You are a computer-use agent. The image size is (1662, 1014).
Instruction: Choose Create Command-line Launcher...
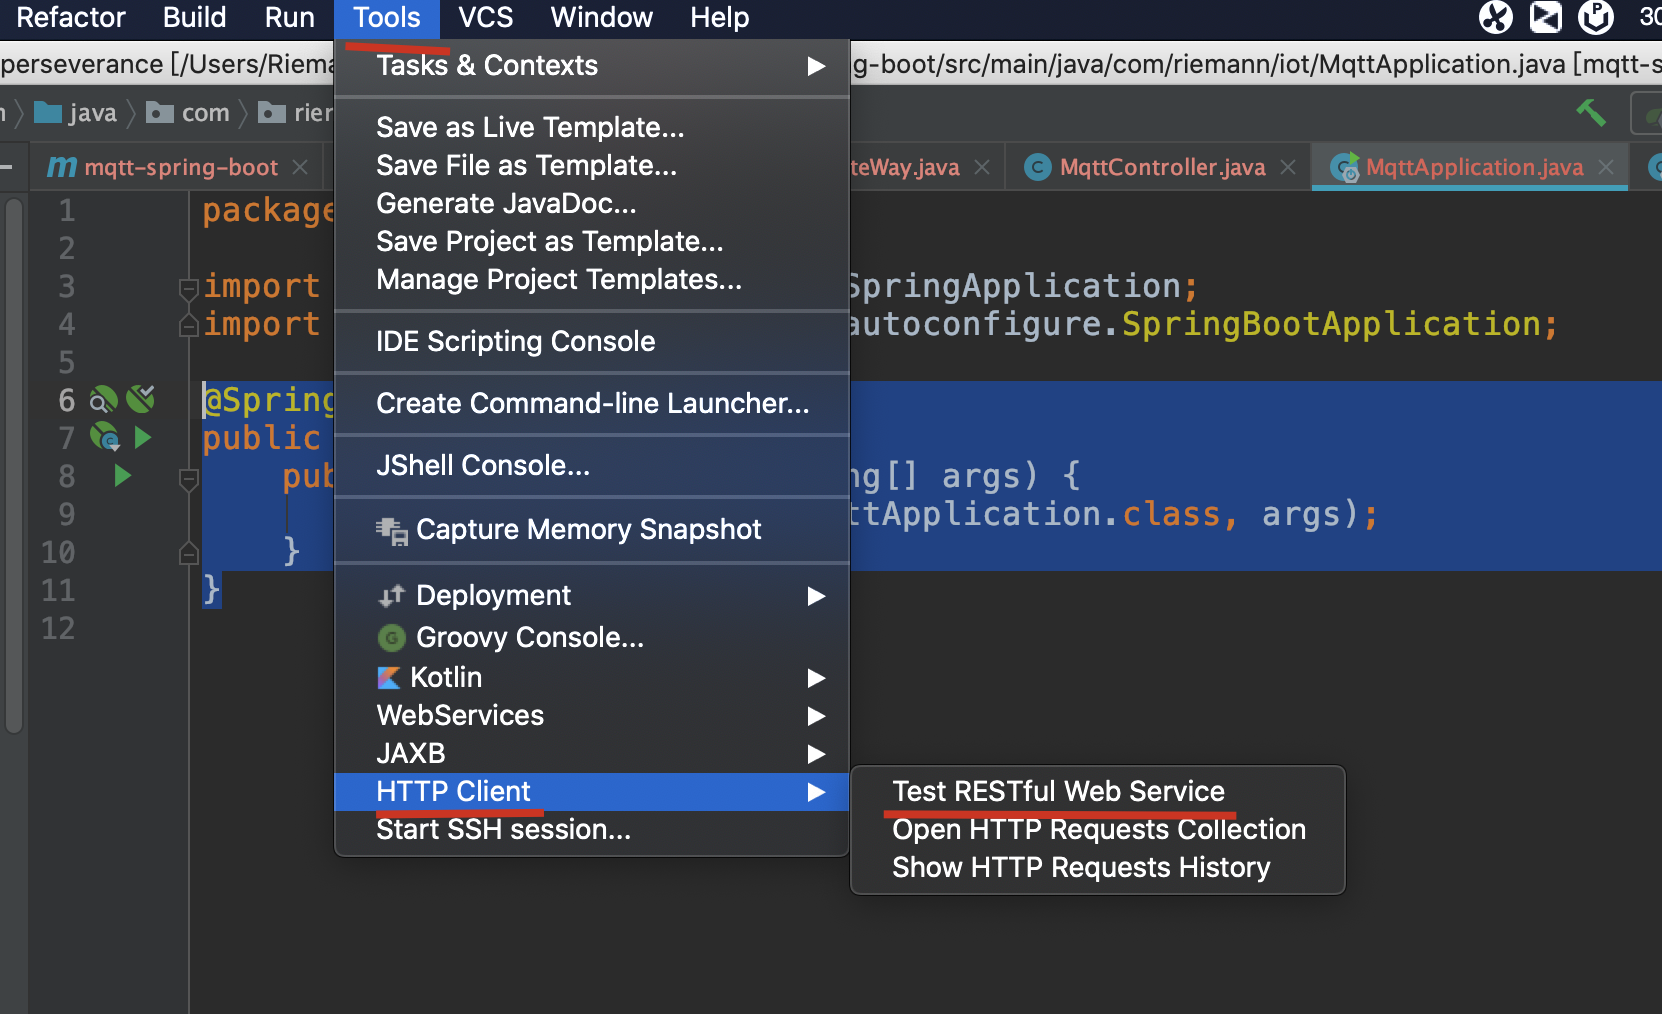point(592,403)
